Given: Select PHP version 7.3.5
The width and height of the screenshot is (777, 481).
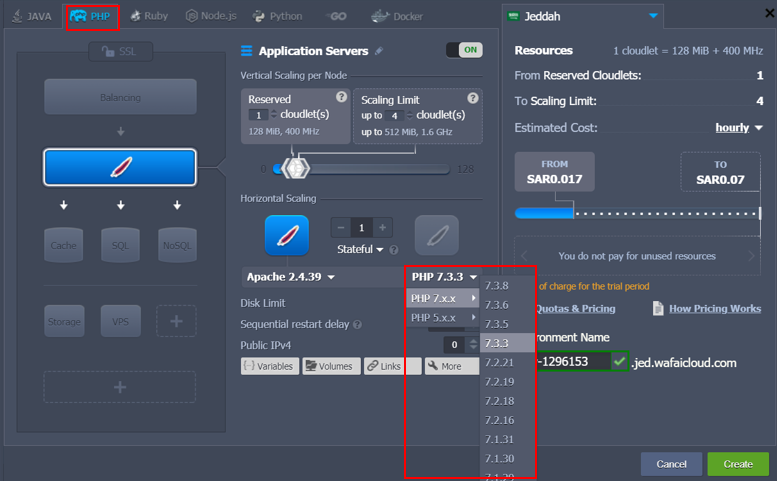Looking at the screenshot, I should 507,324.
